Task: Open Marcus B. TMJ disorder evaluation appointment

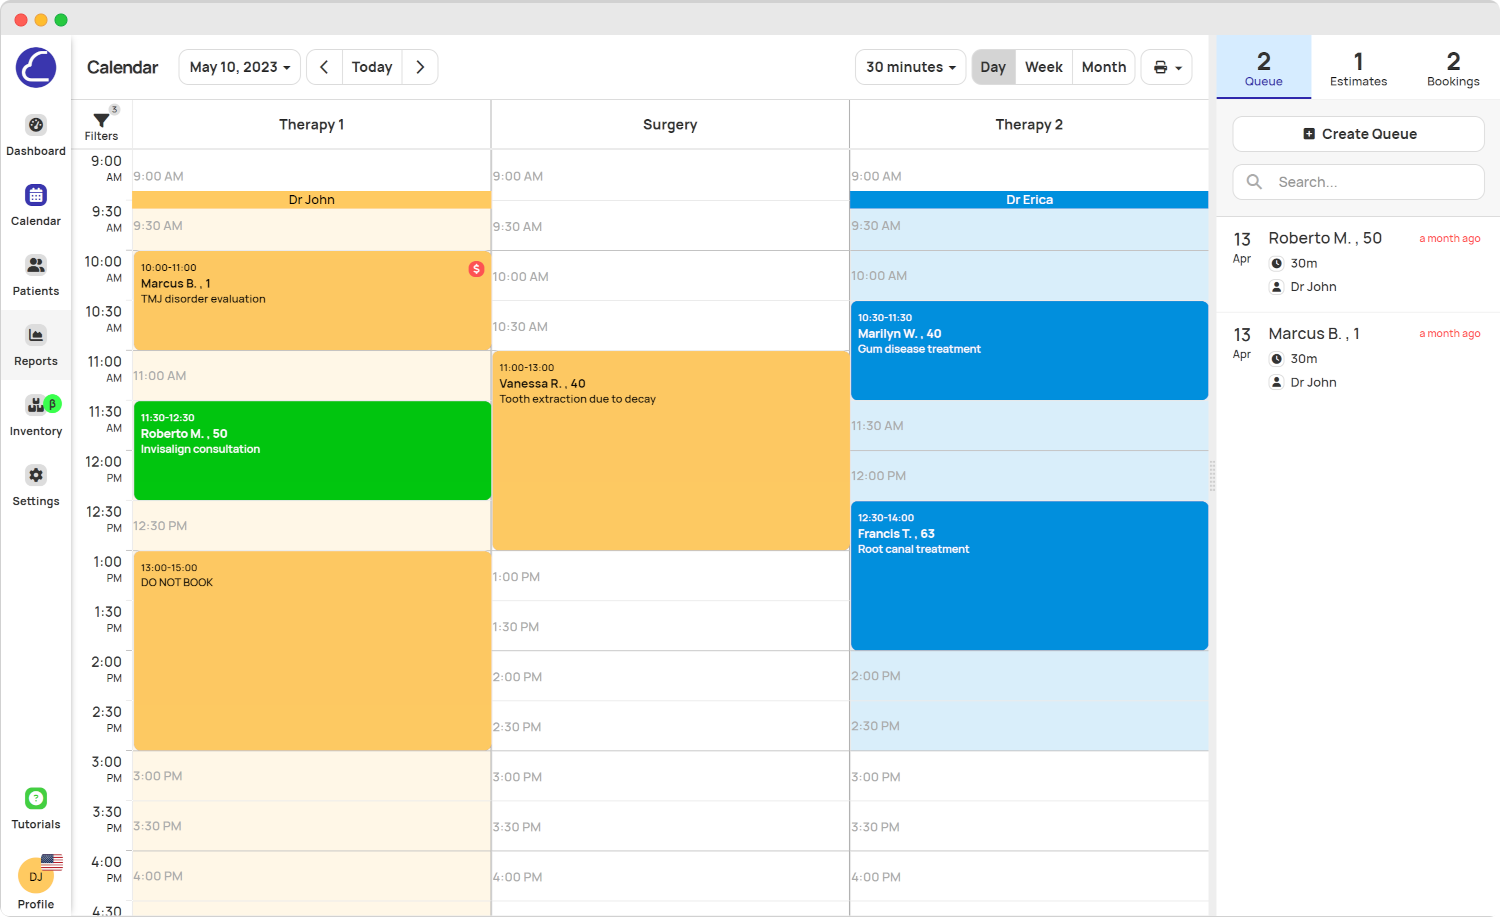Action: point(312,300)
